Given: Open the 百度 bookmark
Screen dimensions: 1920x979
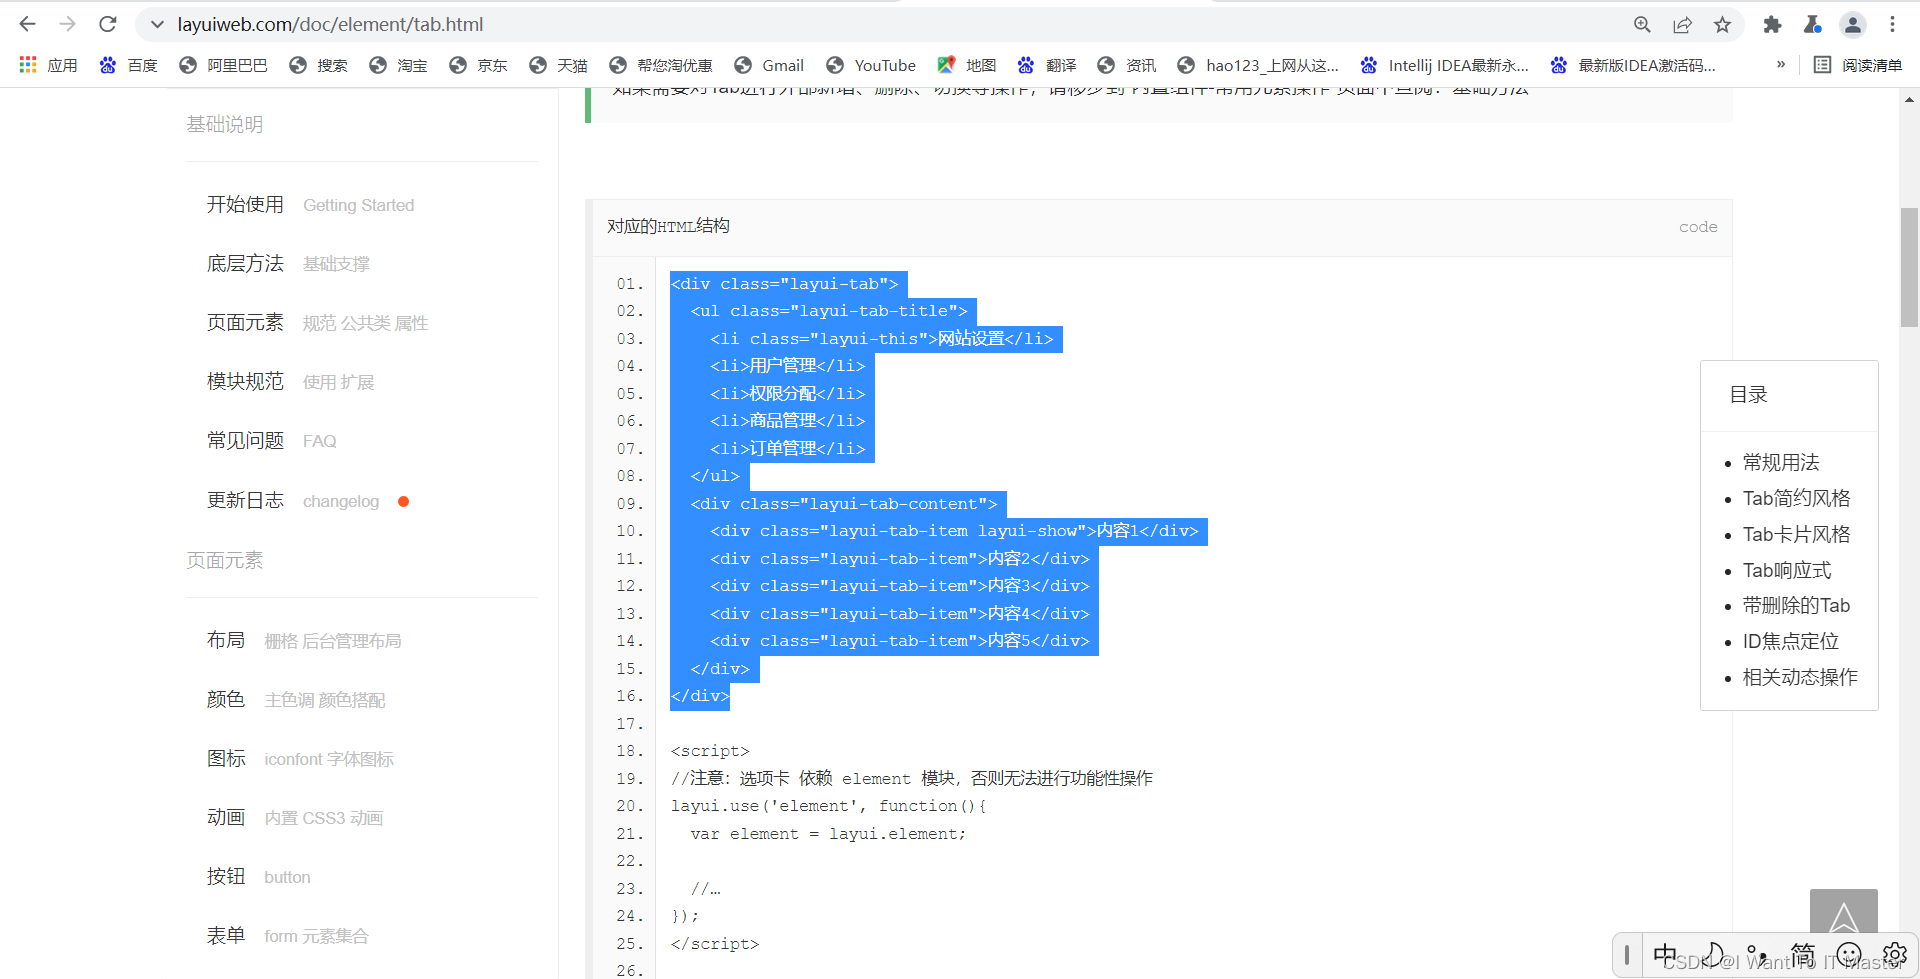Looking at the screenshot, I should coord(128,65).
